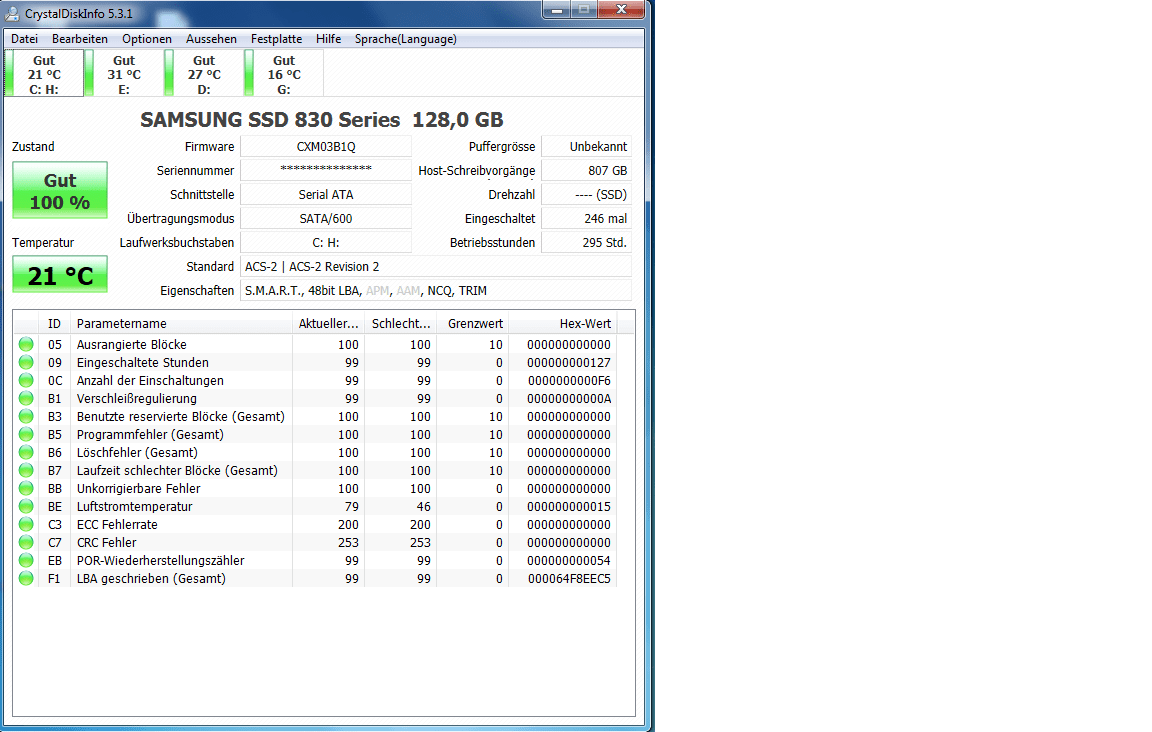Open the Datei menu

point(24,39)
